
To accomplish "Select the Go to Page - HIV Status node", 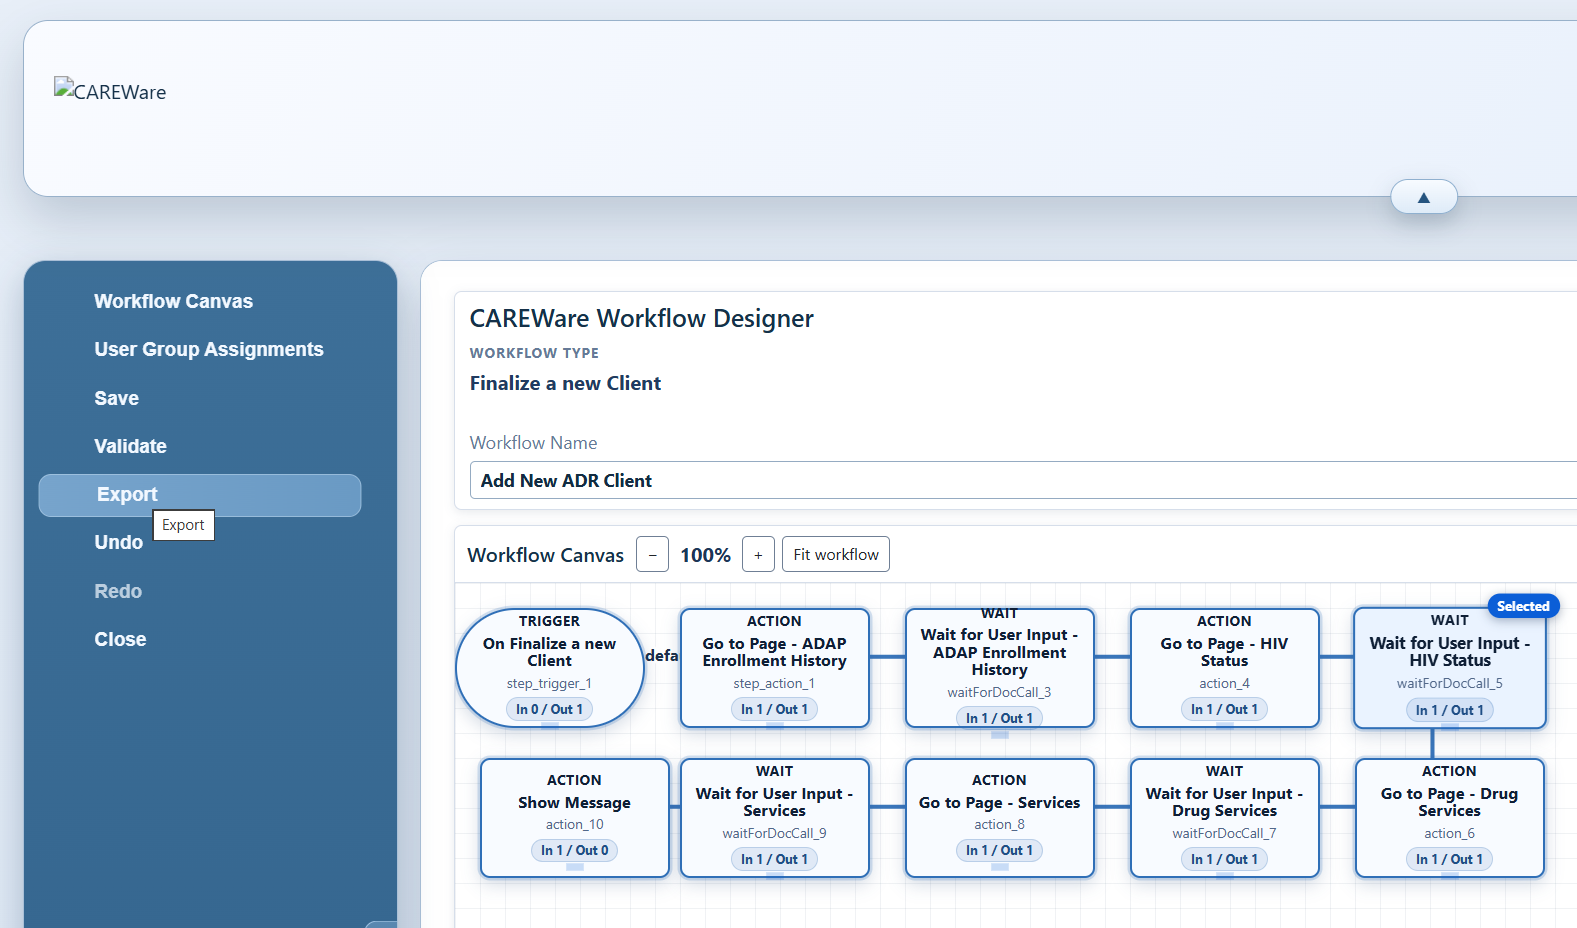I will [x=1225, y=667].
